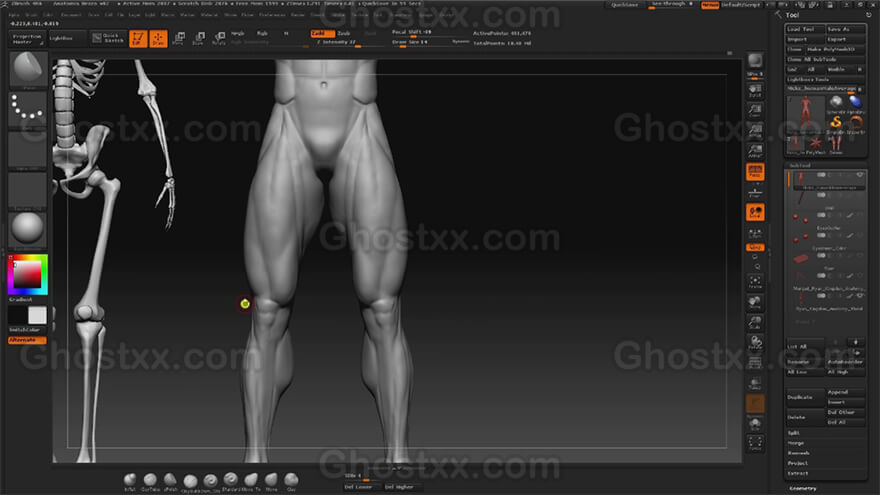Toggle the Transp transparency icon

(755, 384)
